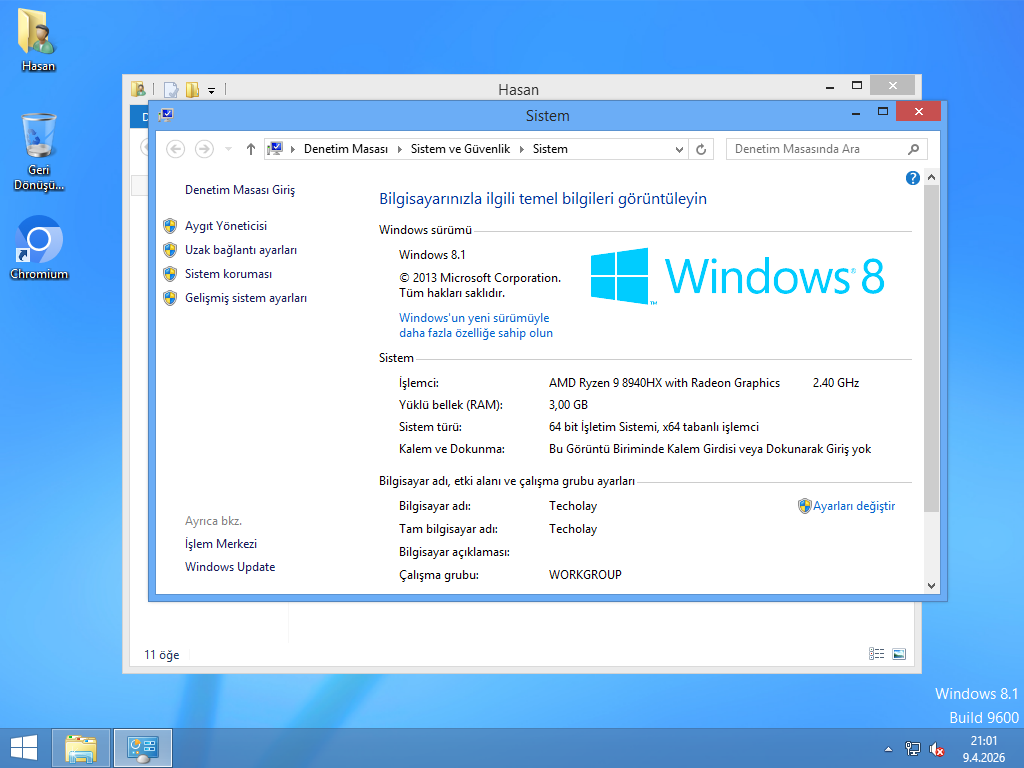Open the Recycle Bin desktop icon
1024x768 pixels.
click(x=39, y=152)
